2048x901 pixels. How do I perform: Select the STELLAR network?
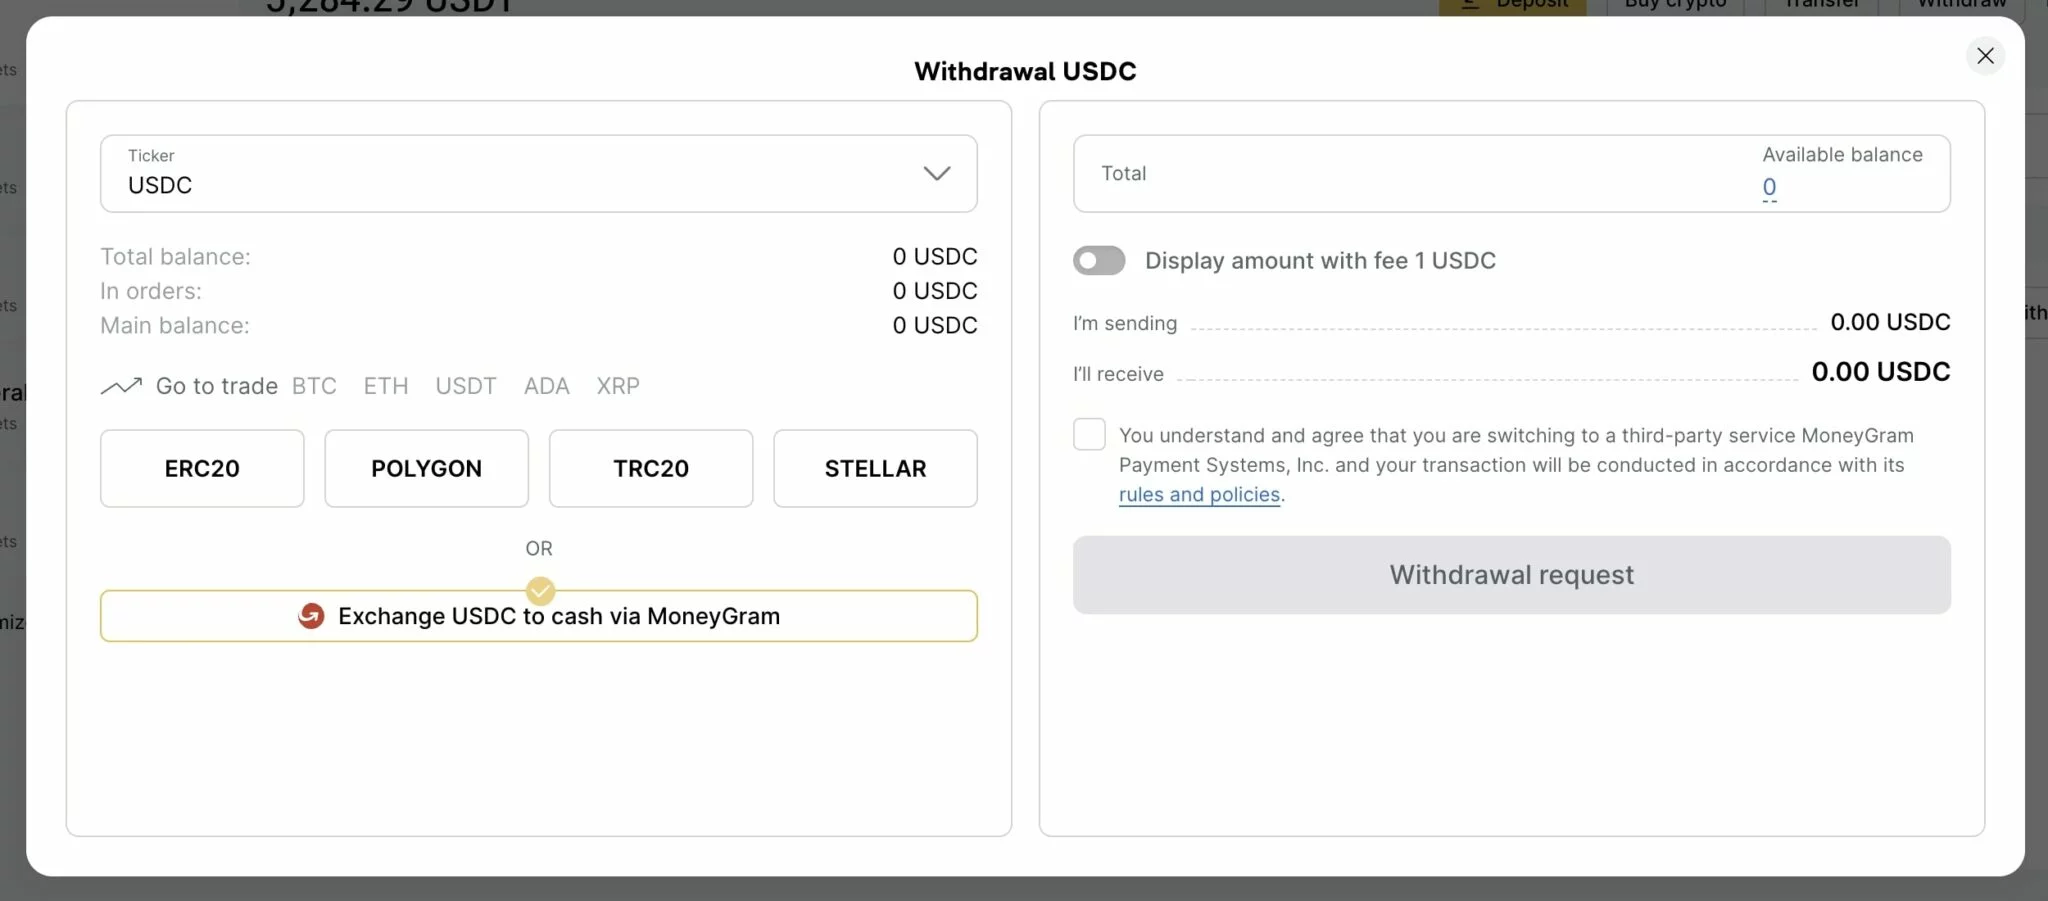[x=874, y=468]
